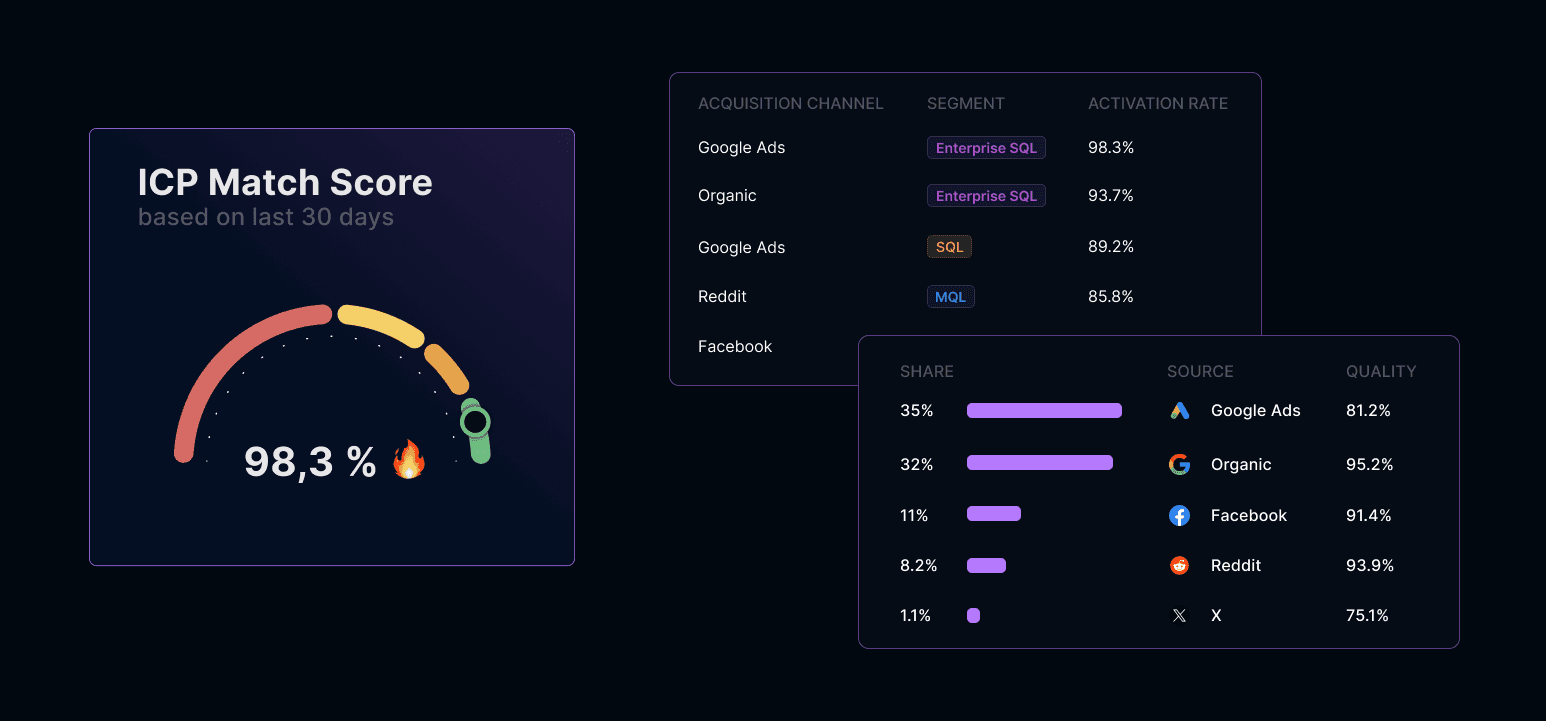Select the 93.9% quality value
The image size is (1546, 721).
click(1370, 566)
